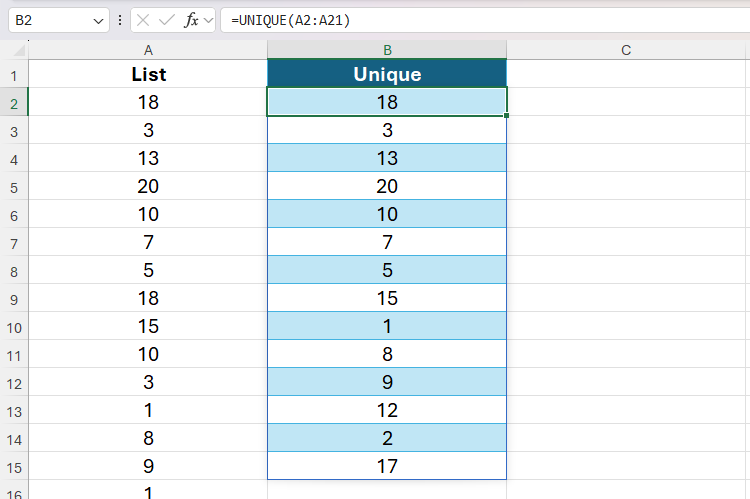750x499 pixels.
Task: Select the row 9 header
Action: point(14,299)
